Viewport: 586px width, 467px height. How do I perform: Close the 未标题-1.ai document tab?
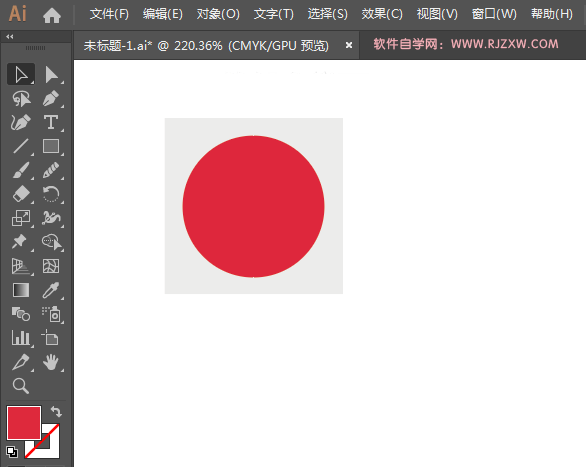(x=349, y=45)
